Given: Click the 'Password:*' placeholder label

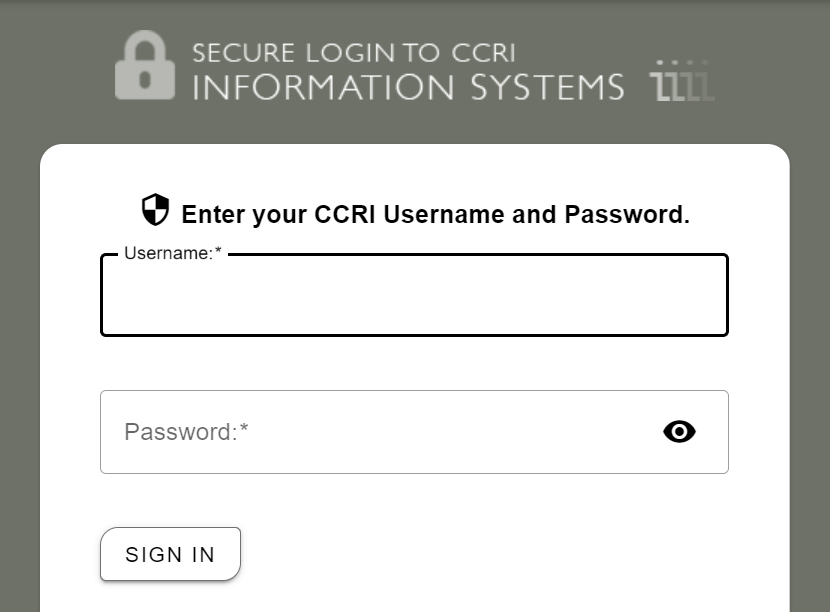Looking at the screenshot, I should tap(186, 432).
